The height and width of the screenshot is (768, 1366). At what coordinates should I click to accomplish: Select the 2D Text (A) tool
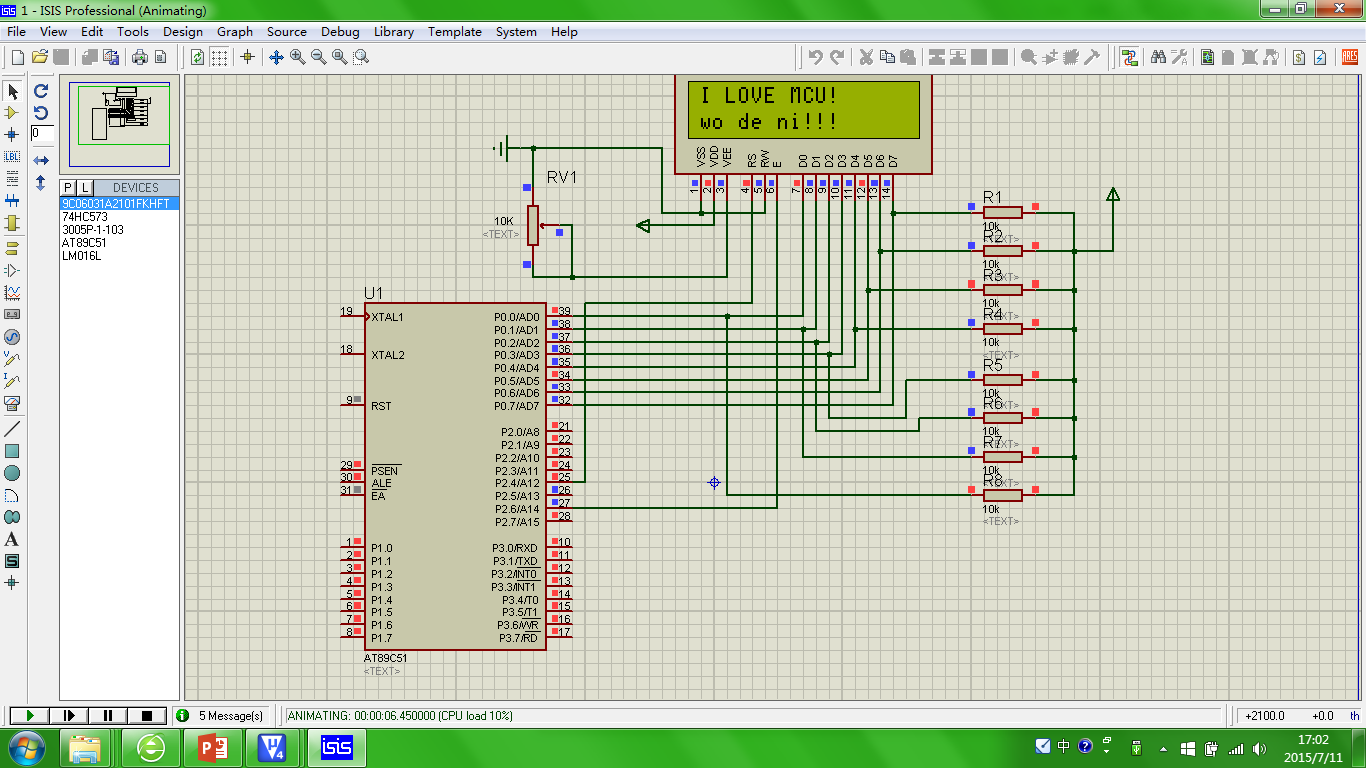[12, 539]
